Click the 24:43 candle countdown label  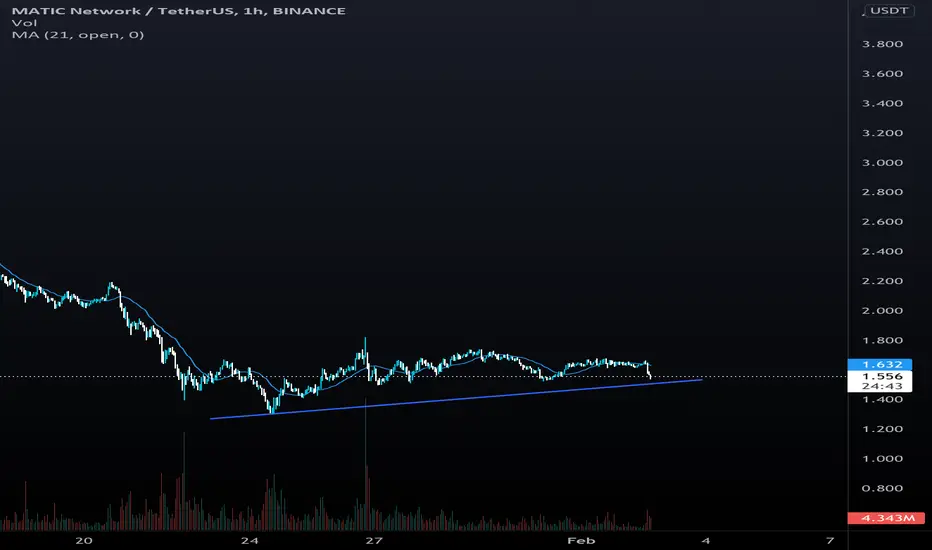coord(882,386)
